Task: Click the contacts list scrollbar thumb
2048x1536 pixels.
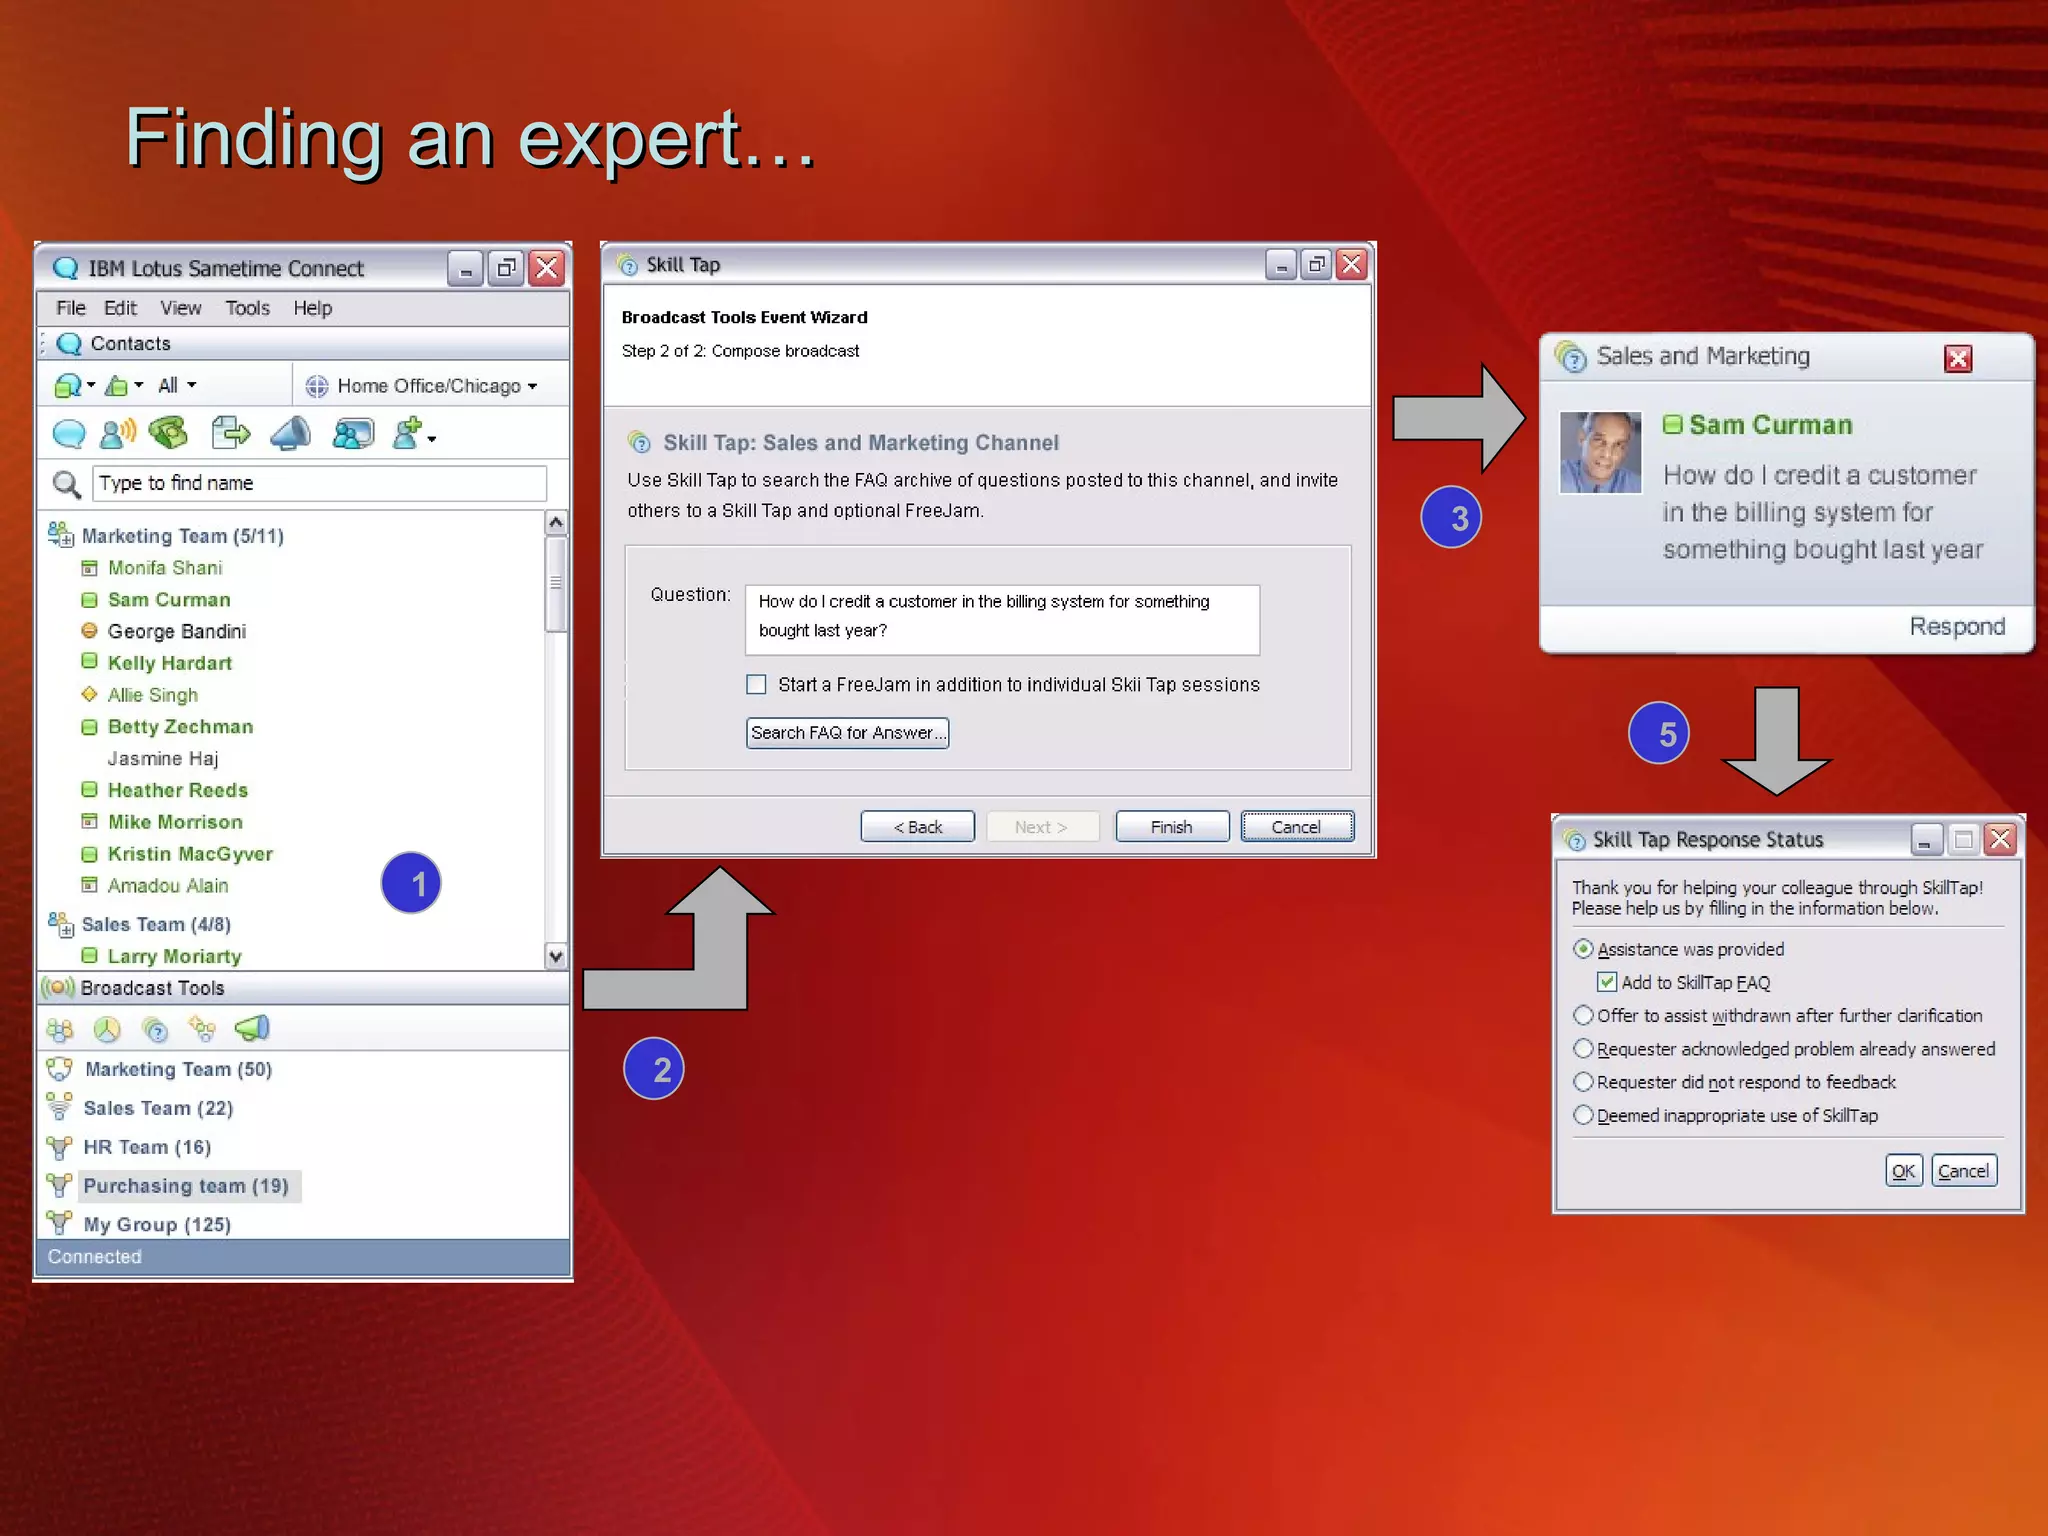Action: (556, 584)
